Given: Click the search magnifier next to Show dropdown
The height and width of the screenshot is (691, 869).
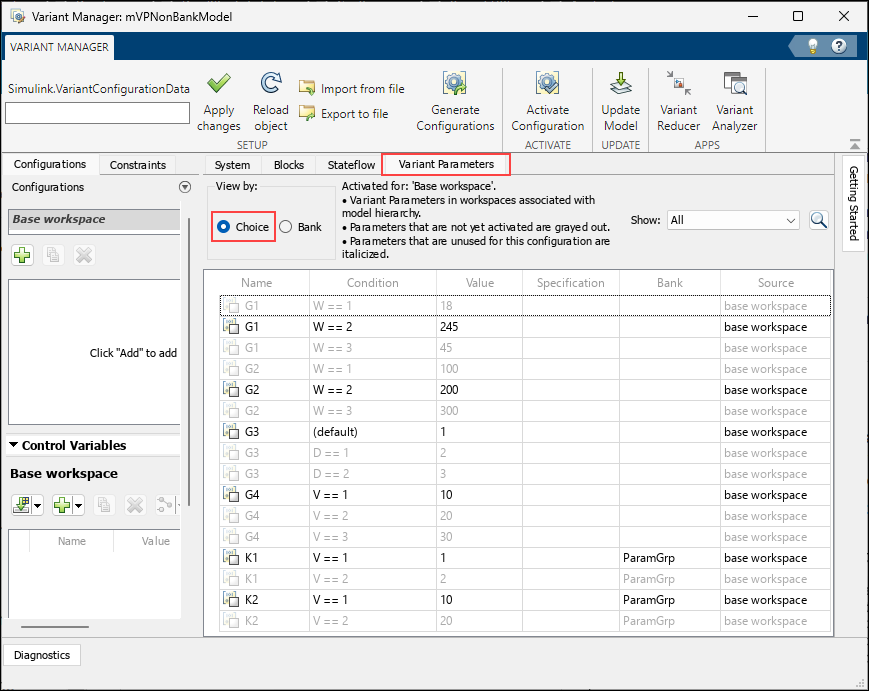Looking at the screenshot, I should (818, 220).
